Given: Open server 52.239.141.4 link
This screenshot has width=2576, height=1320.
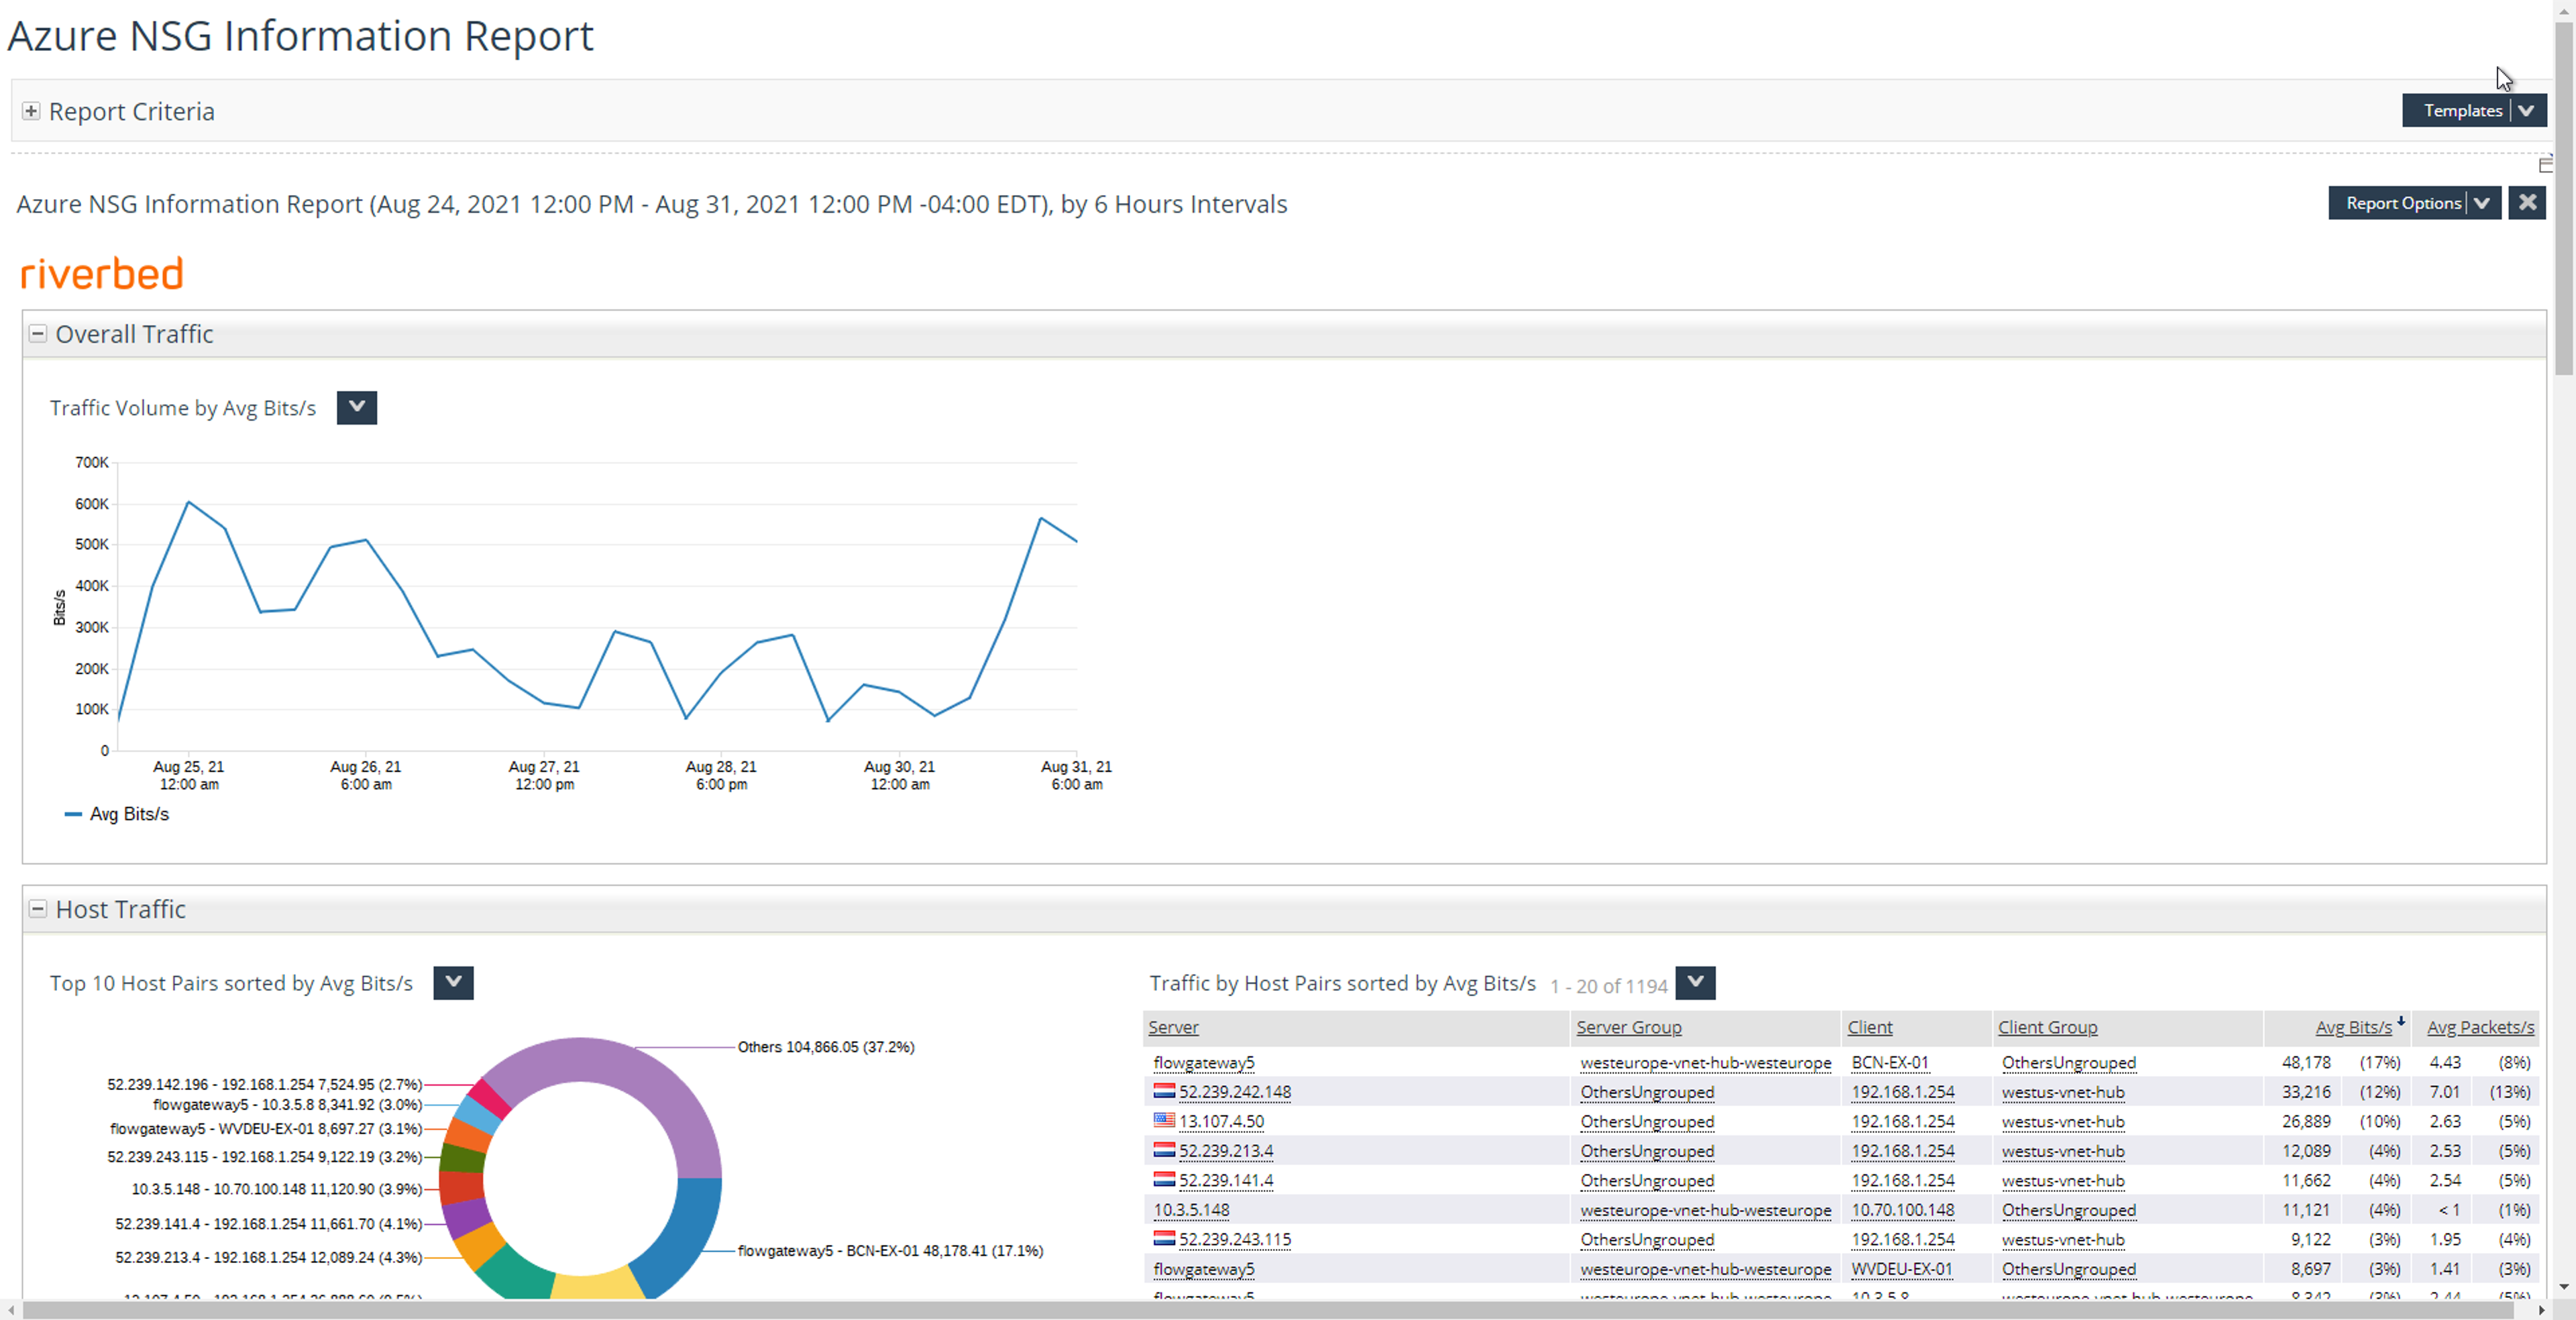Looking at the screenshot, I should [1226, 1180].
